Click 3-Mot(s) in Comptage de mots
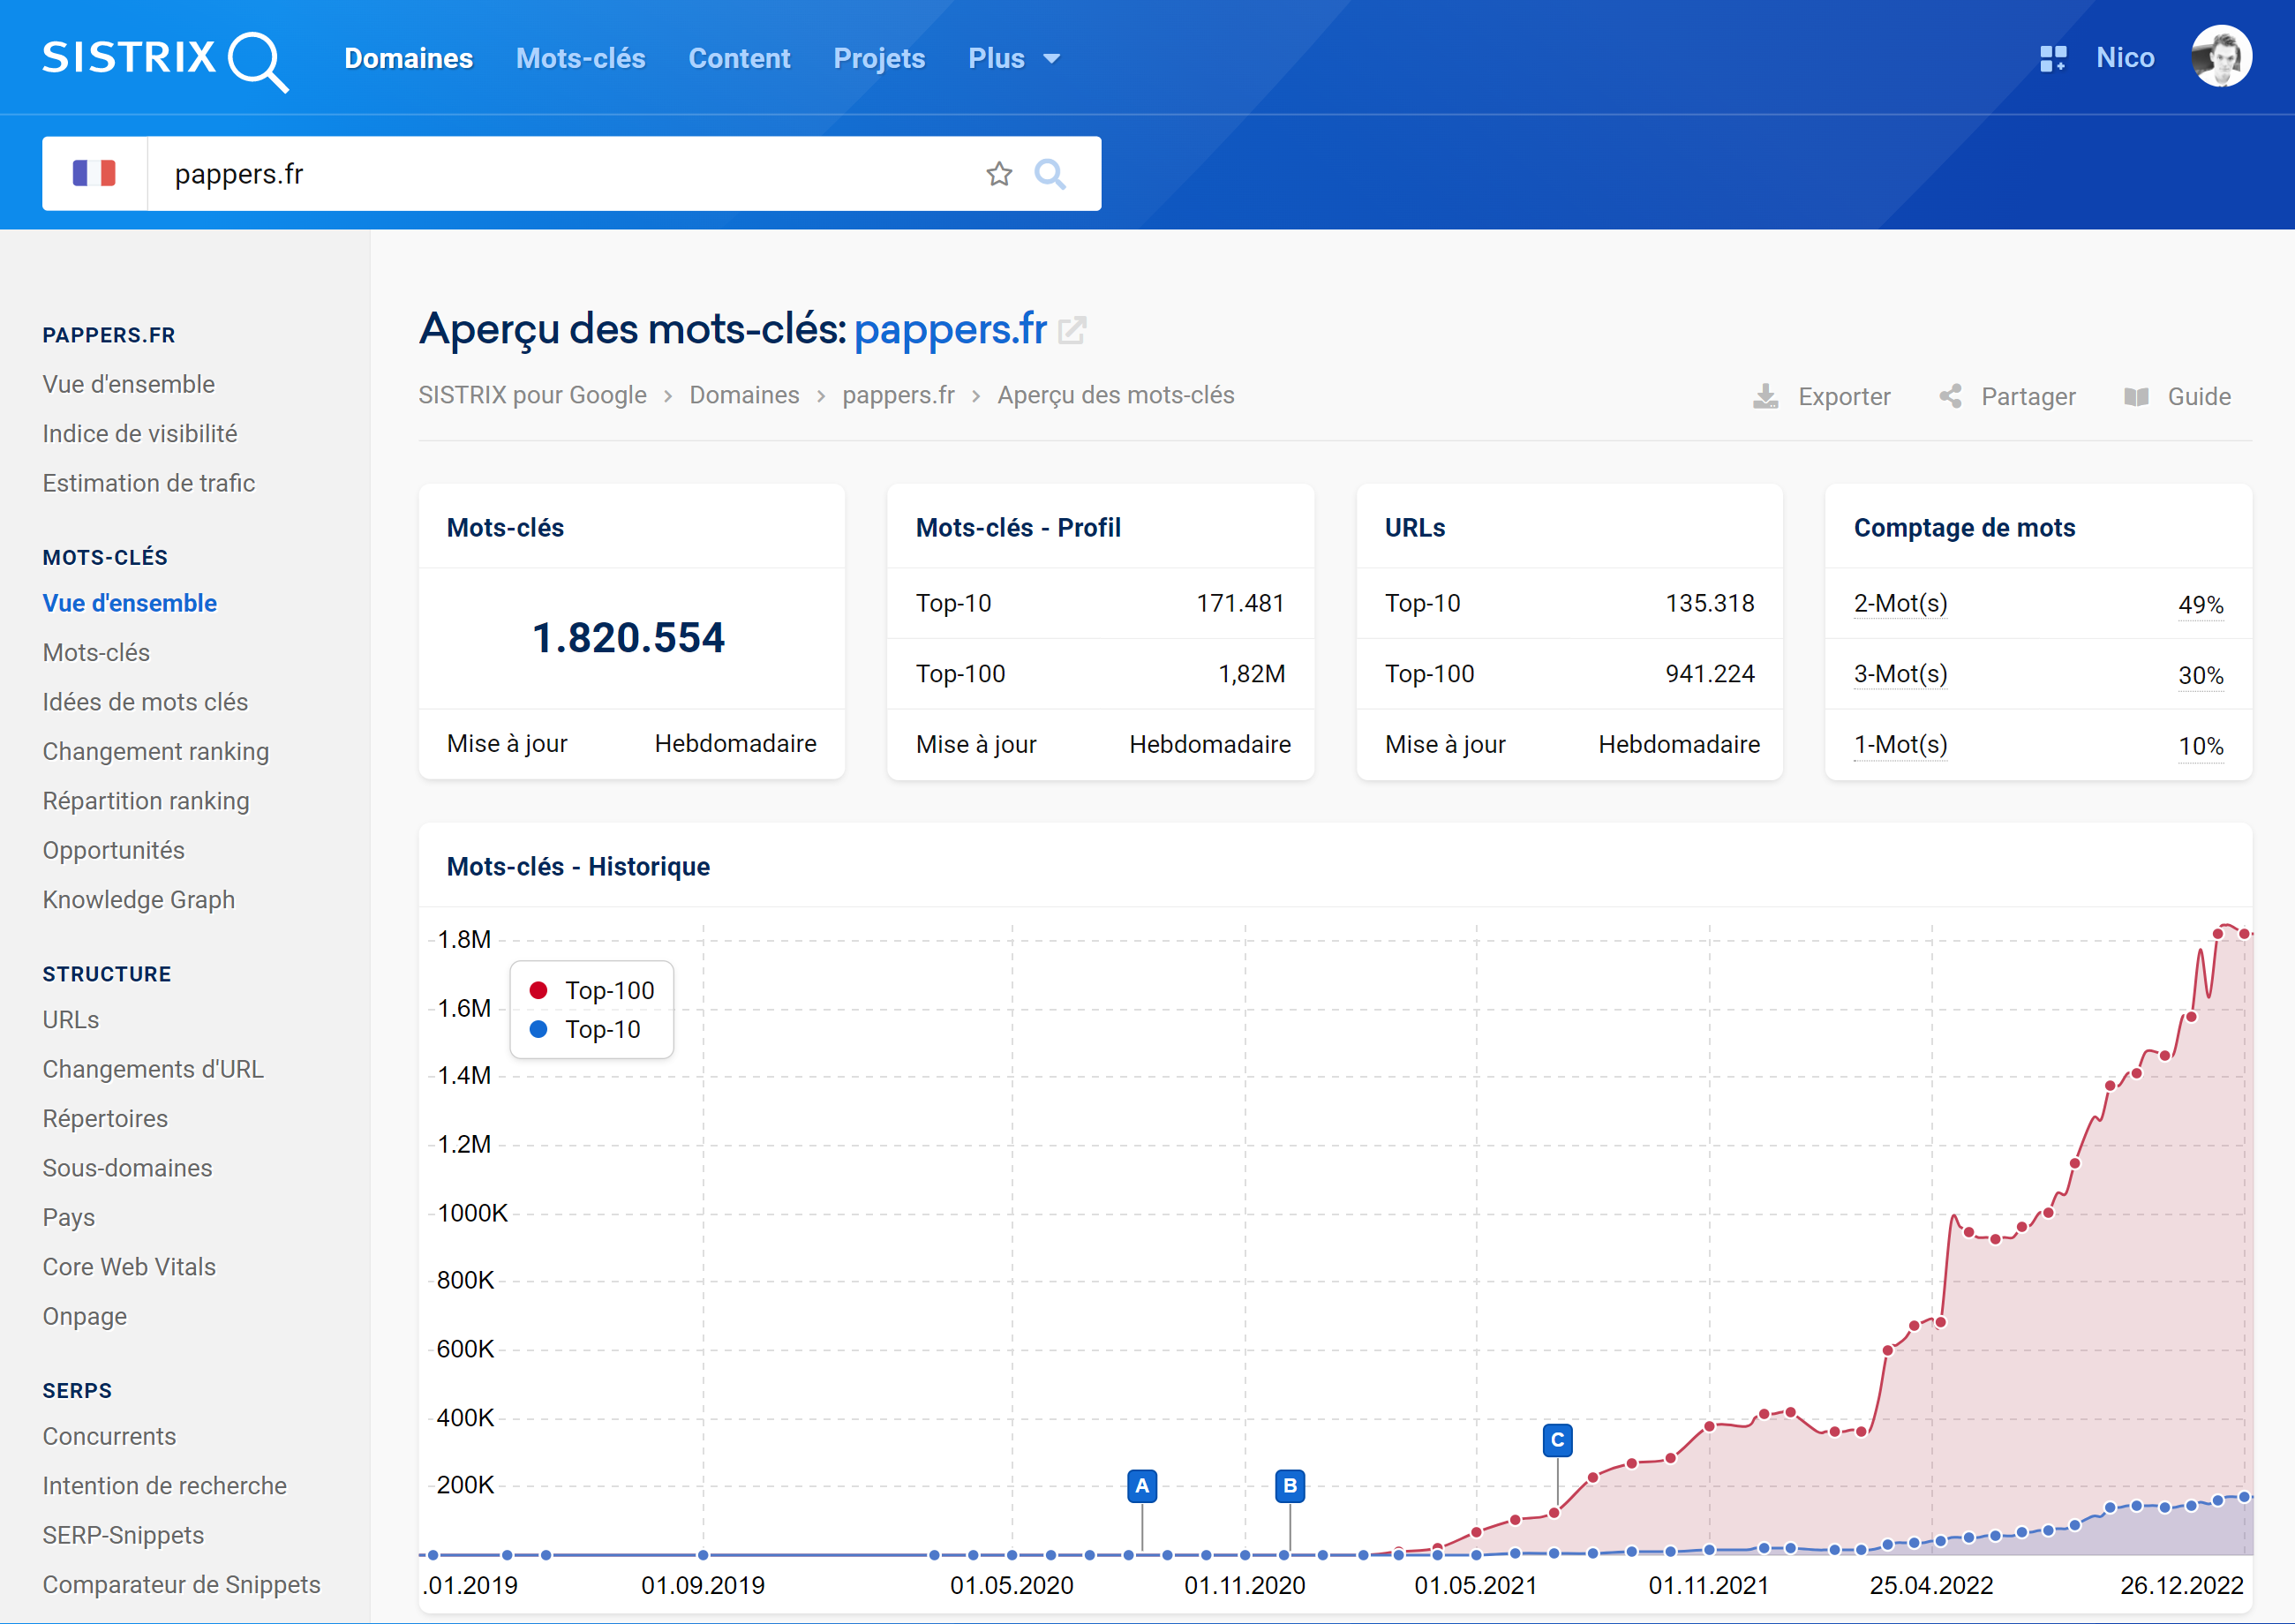 click(x=1901, y=674)
